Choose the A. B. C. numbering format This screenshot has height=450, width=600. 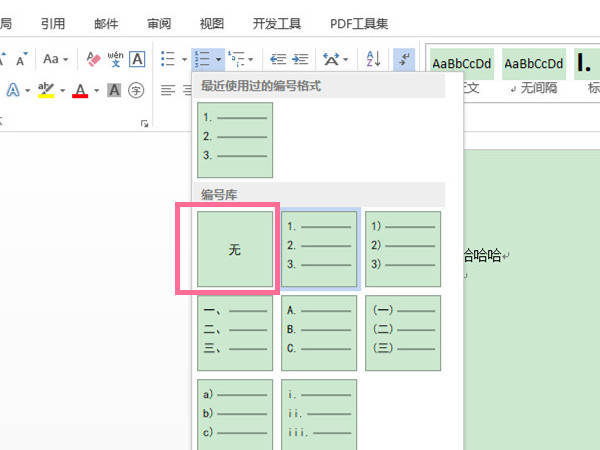319,334
